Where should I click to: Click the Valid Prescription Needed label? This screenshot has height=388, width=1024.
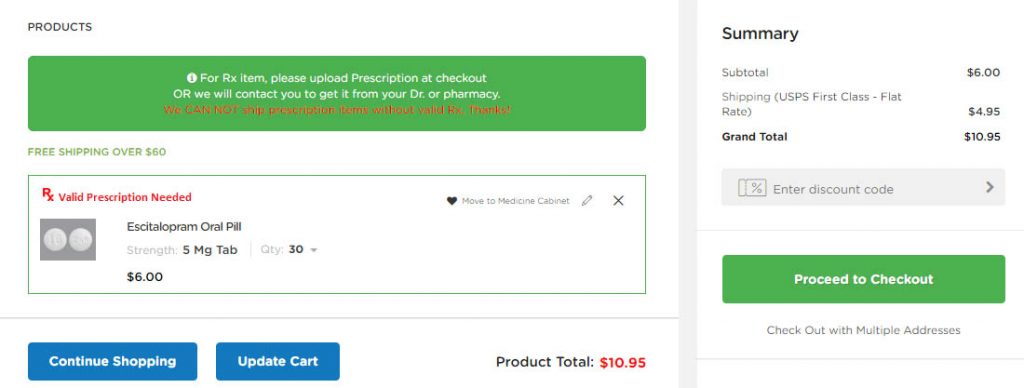tap(125, 197)
